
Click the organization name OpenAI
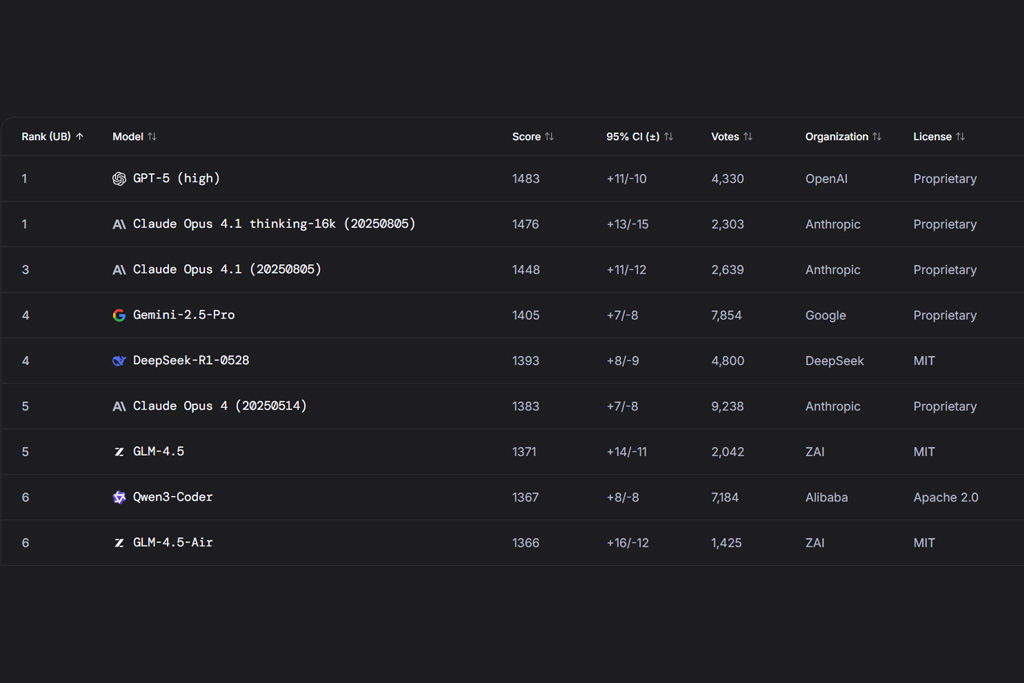click(826, 179)
